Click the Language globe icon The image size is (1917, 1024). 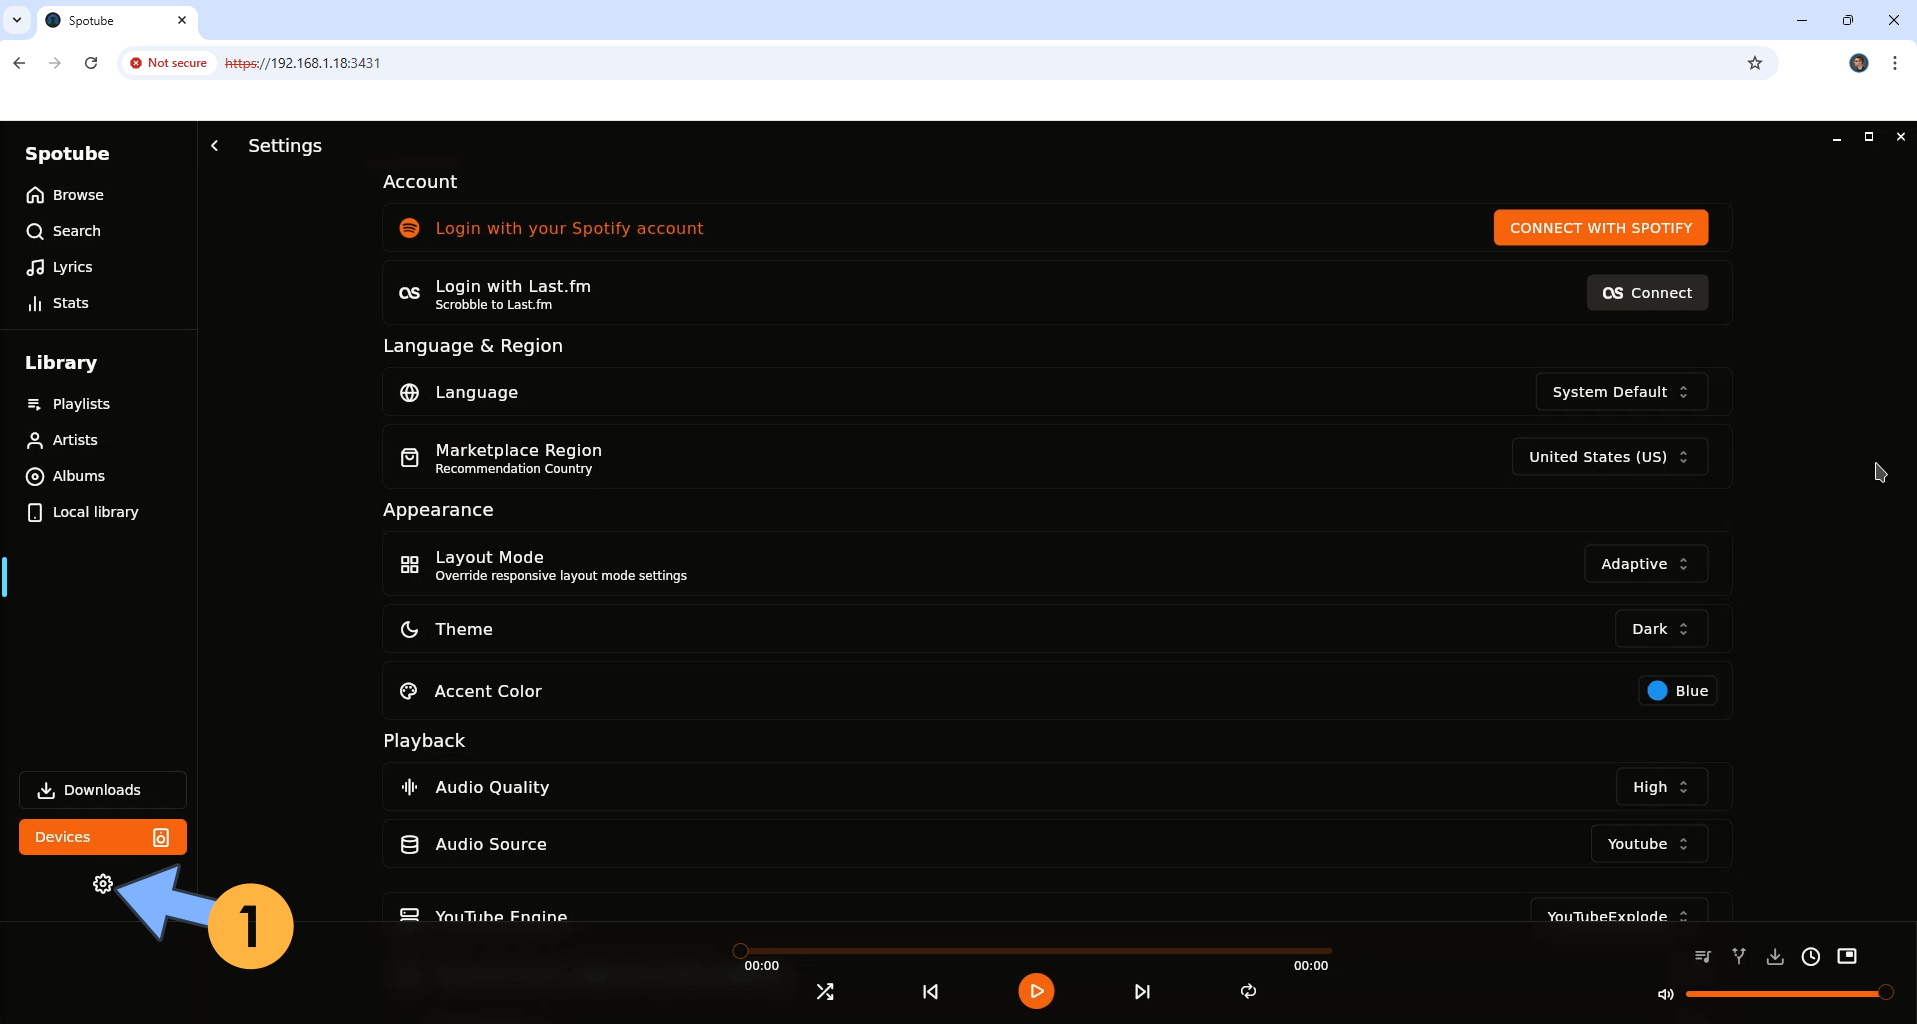pos(409,393)
